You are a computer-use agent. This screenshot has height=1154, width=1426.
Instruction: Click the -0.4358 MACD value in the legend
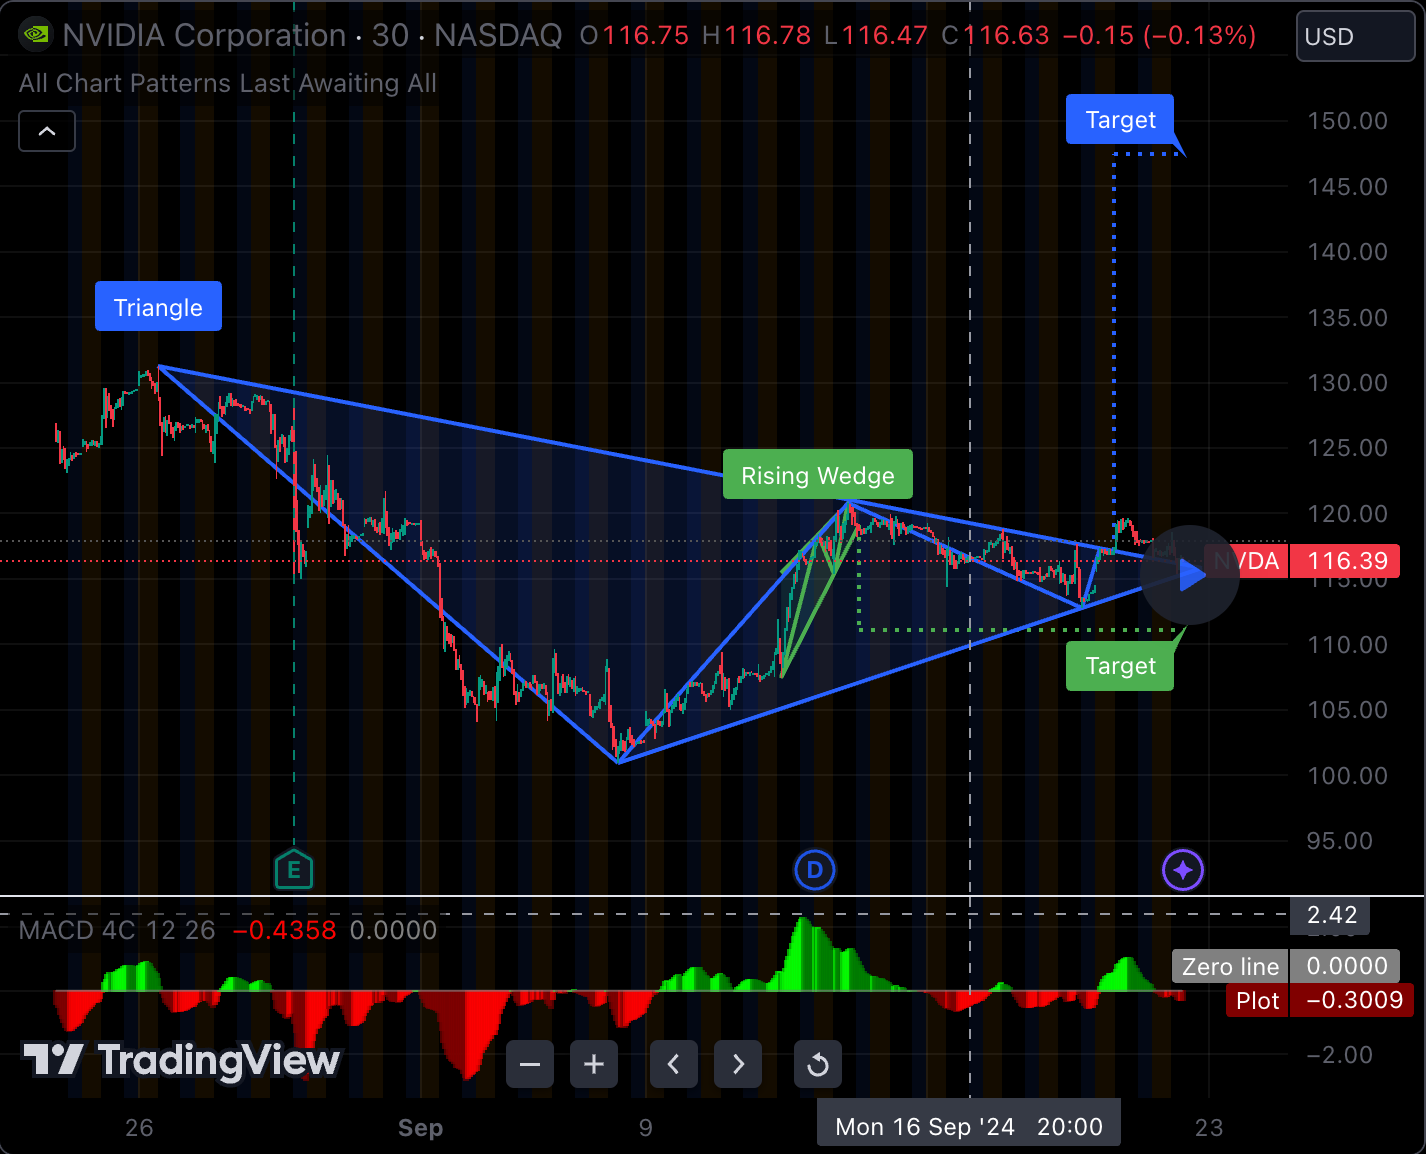[285, 930]
